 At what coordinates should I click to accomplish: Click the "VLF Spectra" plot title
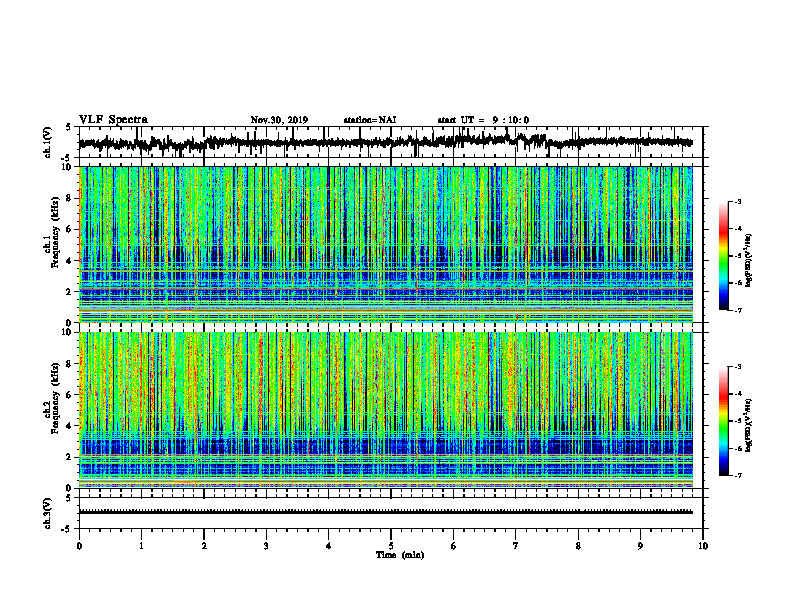[113, 120]
